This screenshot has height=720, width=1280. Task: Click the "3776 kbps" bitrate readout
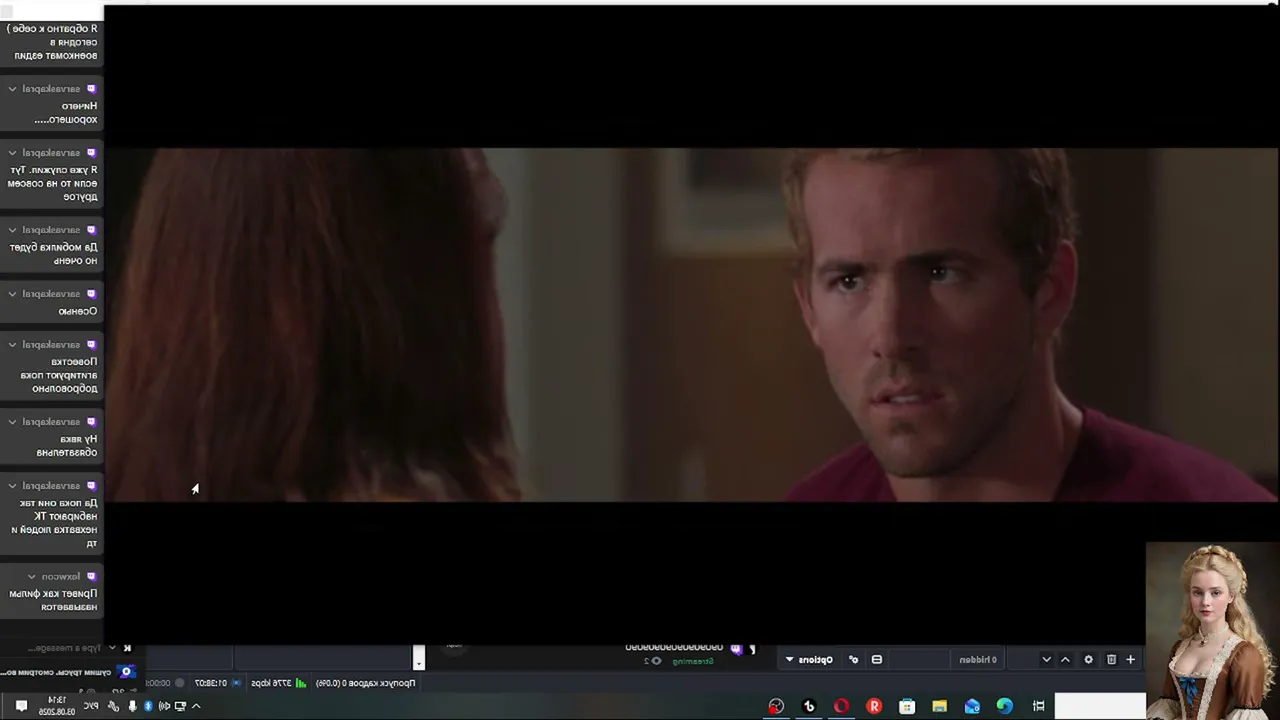[x=271, y=683]
